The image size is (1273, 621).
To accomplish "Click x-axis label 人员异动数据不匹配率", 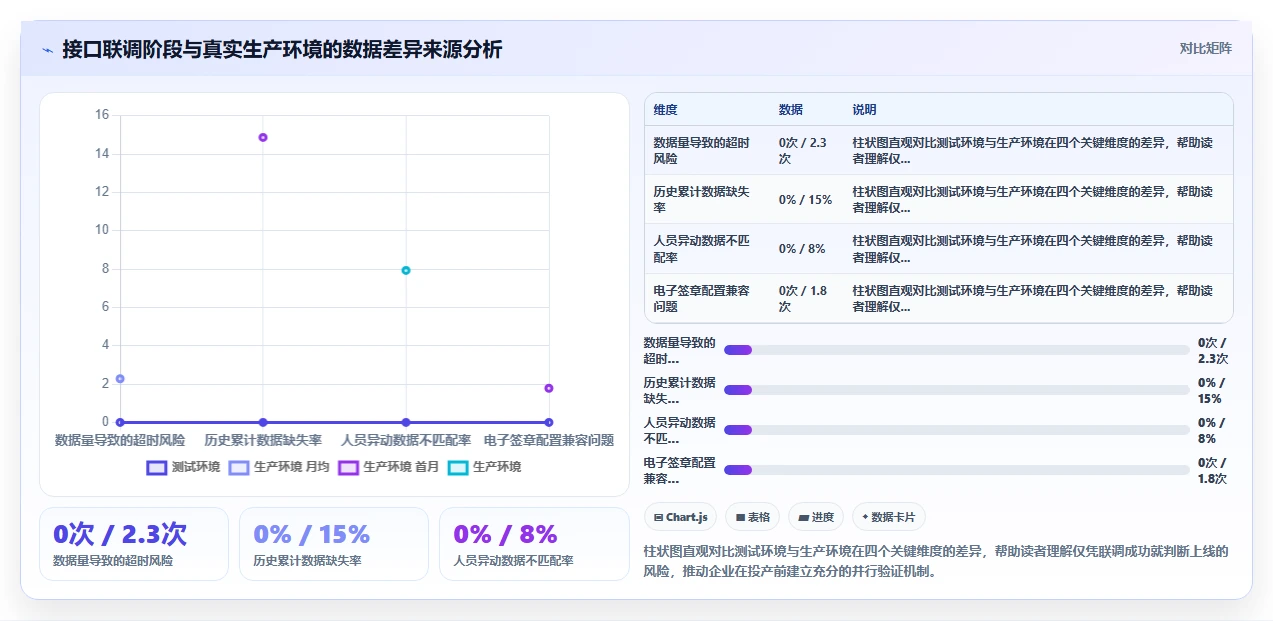I will pos(406,440).
